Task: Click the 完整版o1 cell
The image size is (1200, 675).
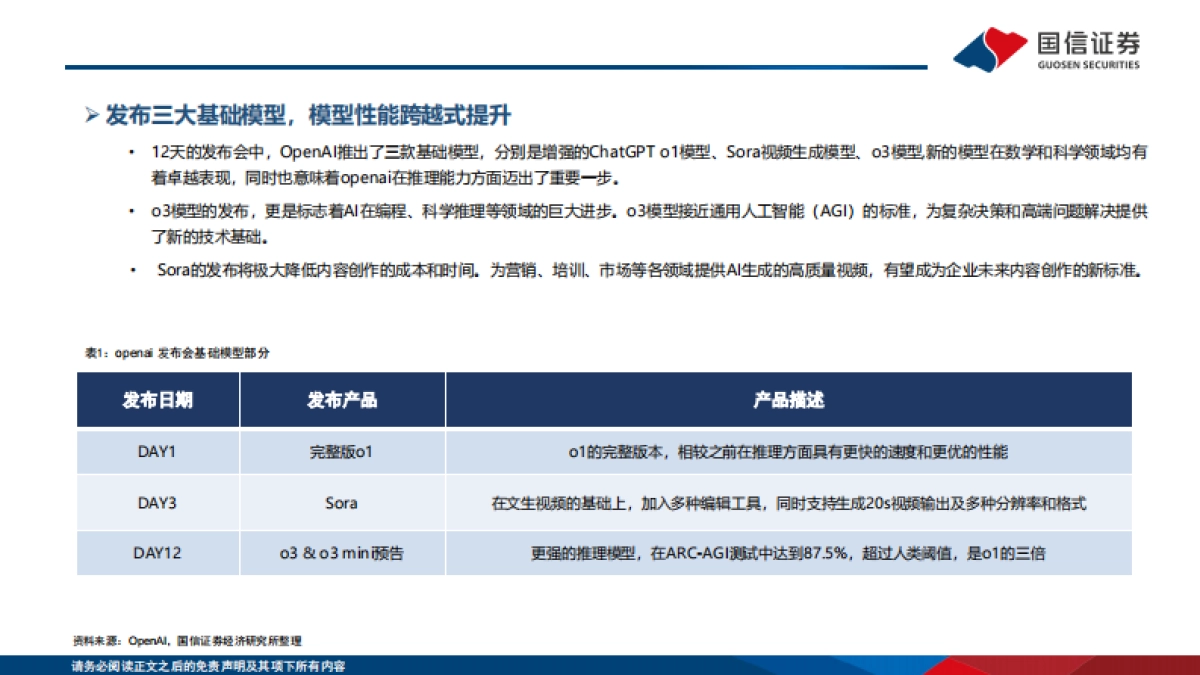Action: click(x=342, y=450)
